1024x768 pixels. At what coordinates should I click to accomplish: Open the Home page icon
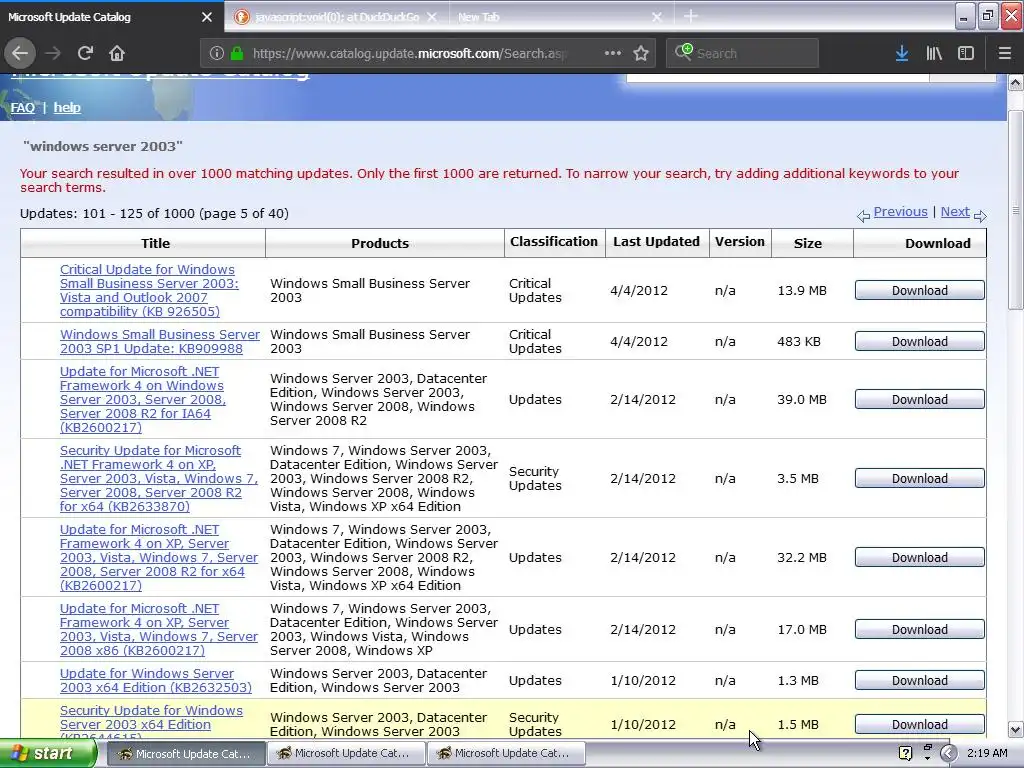coord(117,53)
